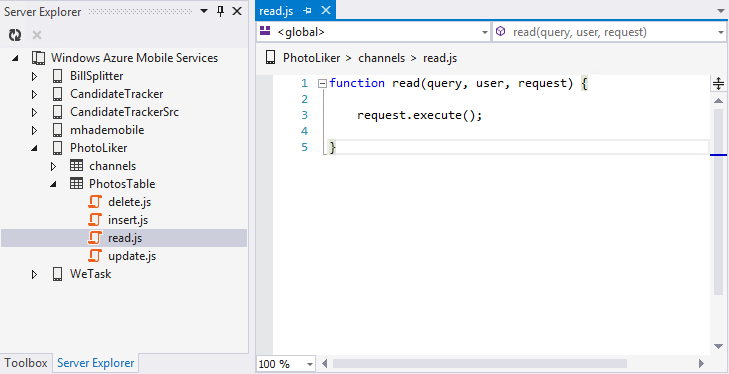This screenshot has height=374, width=729.
Task: Place the cursor on request.execute(); line
Action: coord(419,115)
